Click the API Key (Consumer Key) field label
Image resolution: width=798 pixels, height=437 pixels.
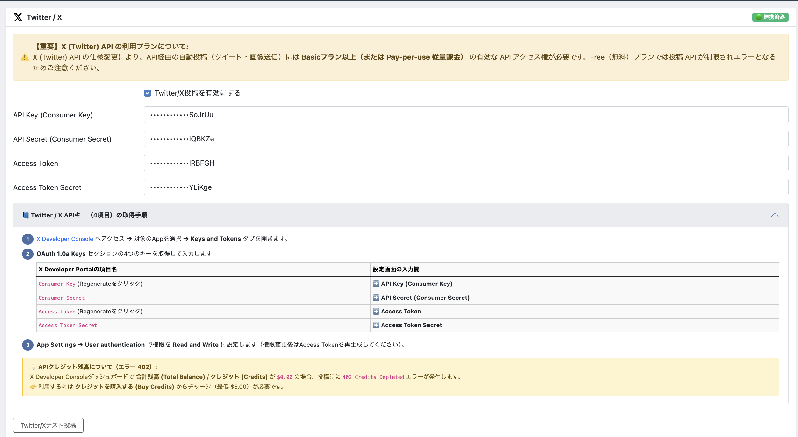coord(53,115)
